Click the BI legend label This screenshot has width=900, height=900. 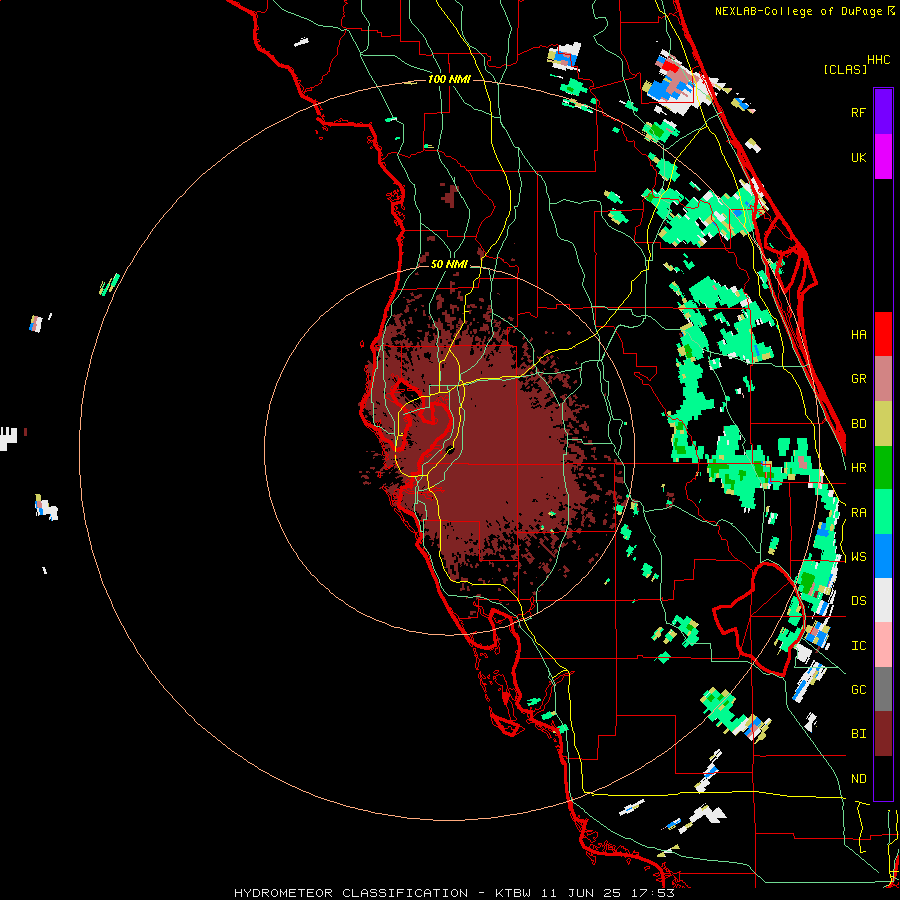[858, 734]
